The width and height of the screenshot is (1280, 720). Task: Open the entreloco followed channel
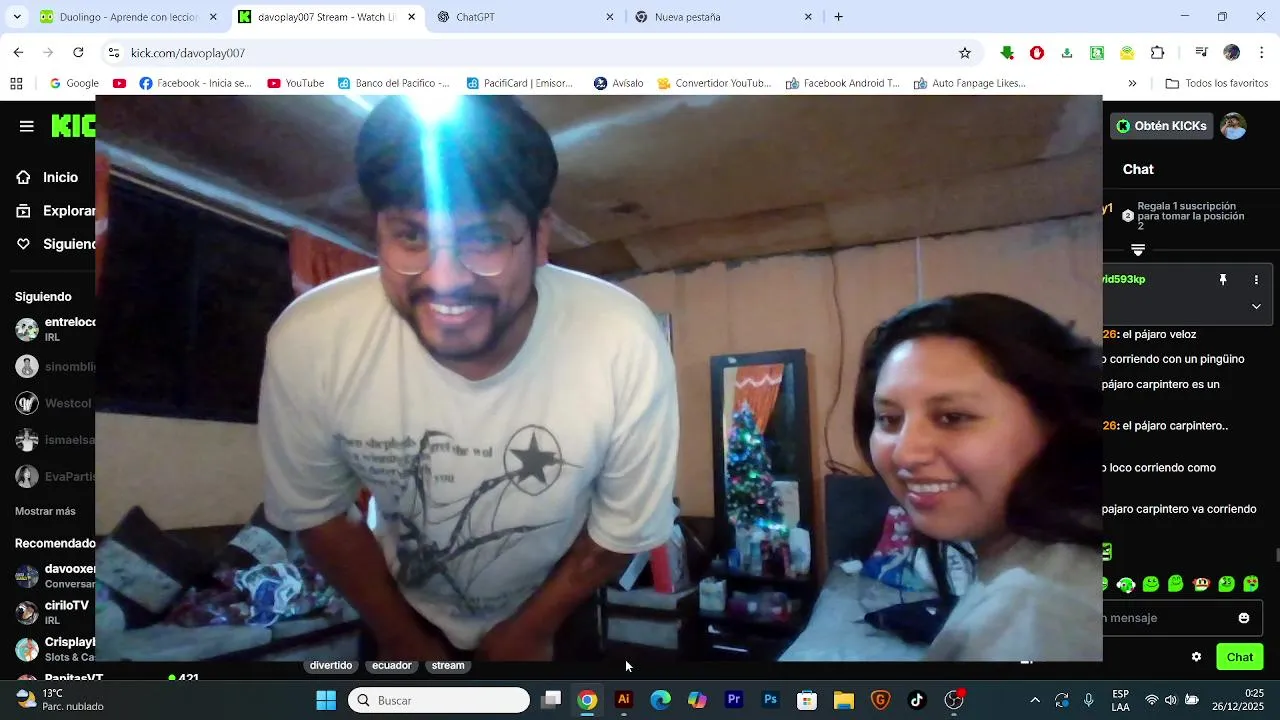click(55, 329)
